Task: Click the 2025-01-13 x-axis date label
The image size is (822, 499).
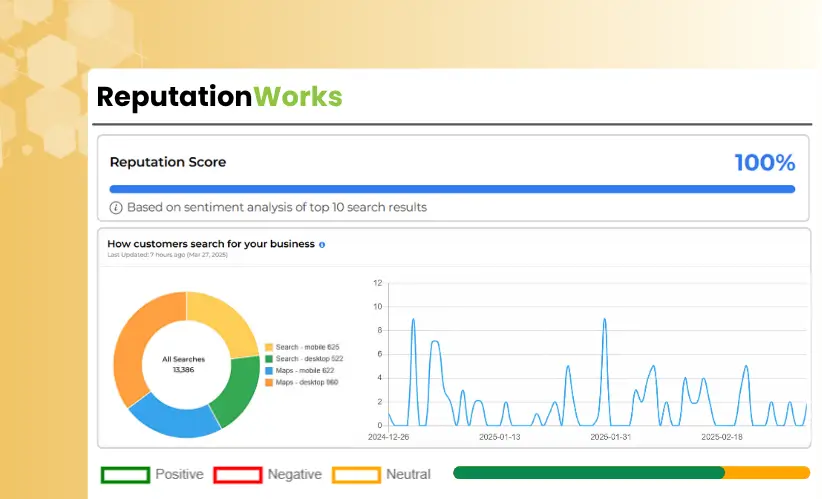Action: (500, 437)
